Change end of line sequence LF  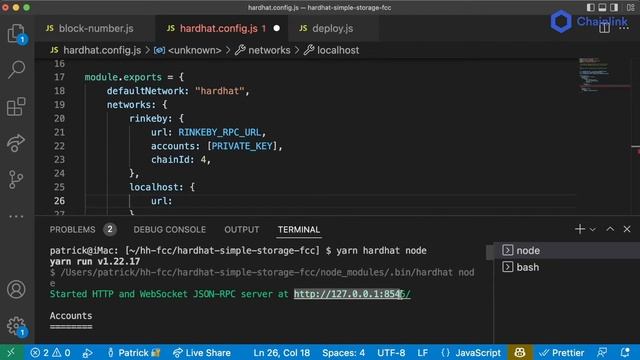[422, 352]
